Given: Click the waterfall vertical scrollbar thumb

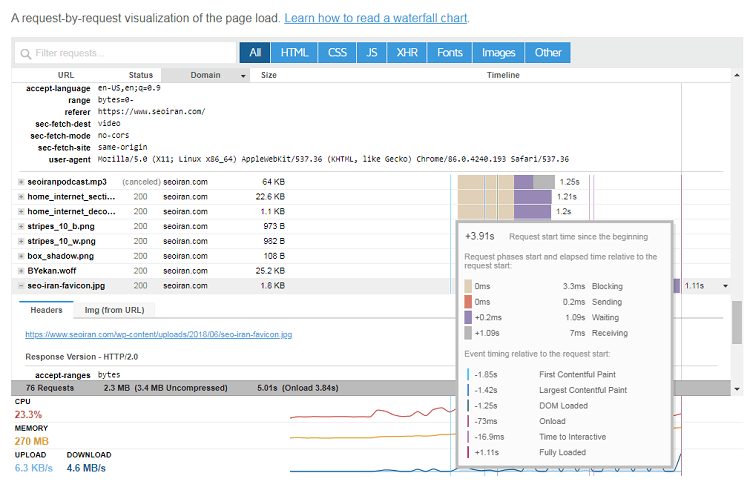Looking at the screenshot, I should coord(737,322).
